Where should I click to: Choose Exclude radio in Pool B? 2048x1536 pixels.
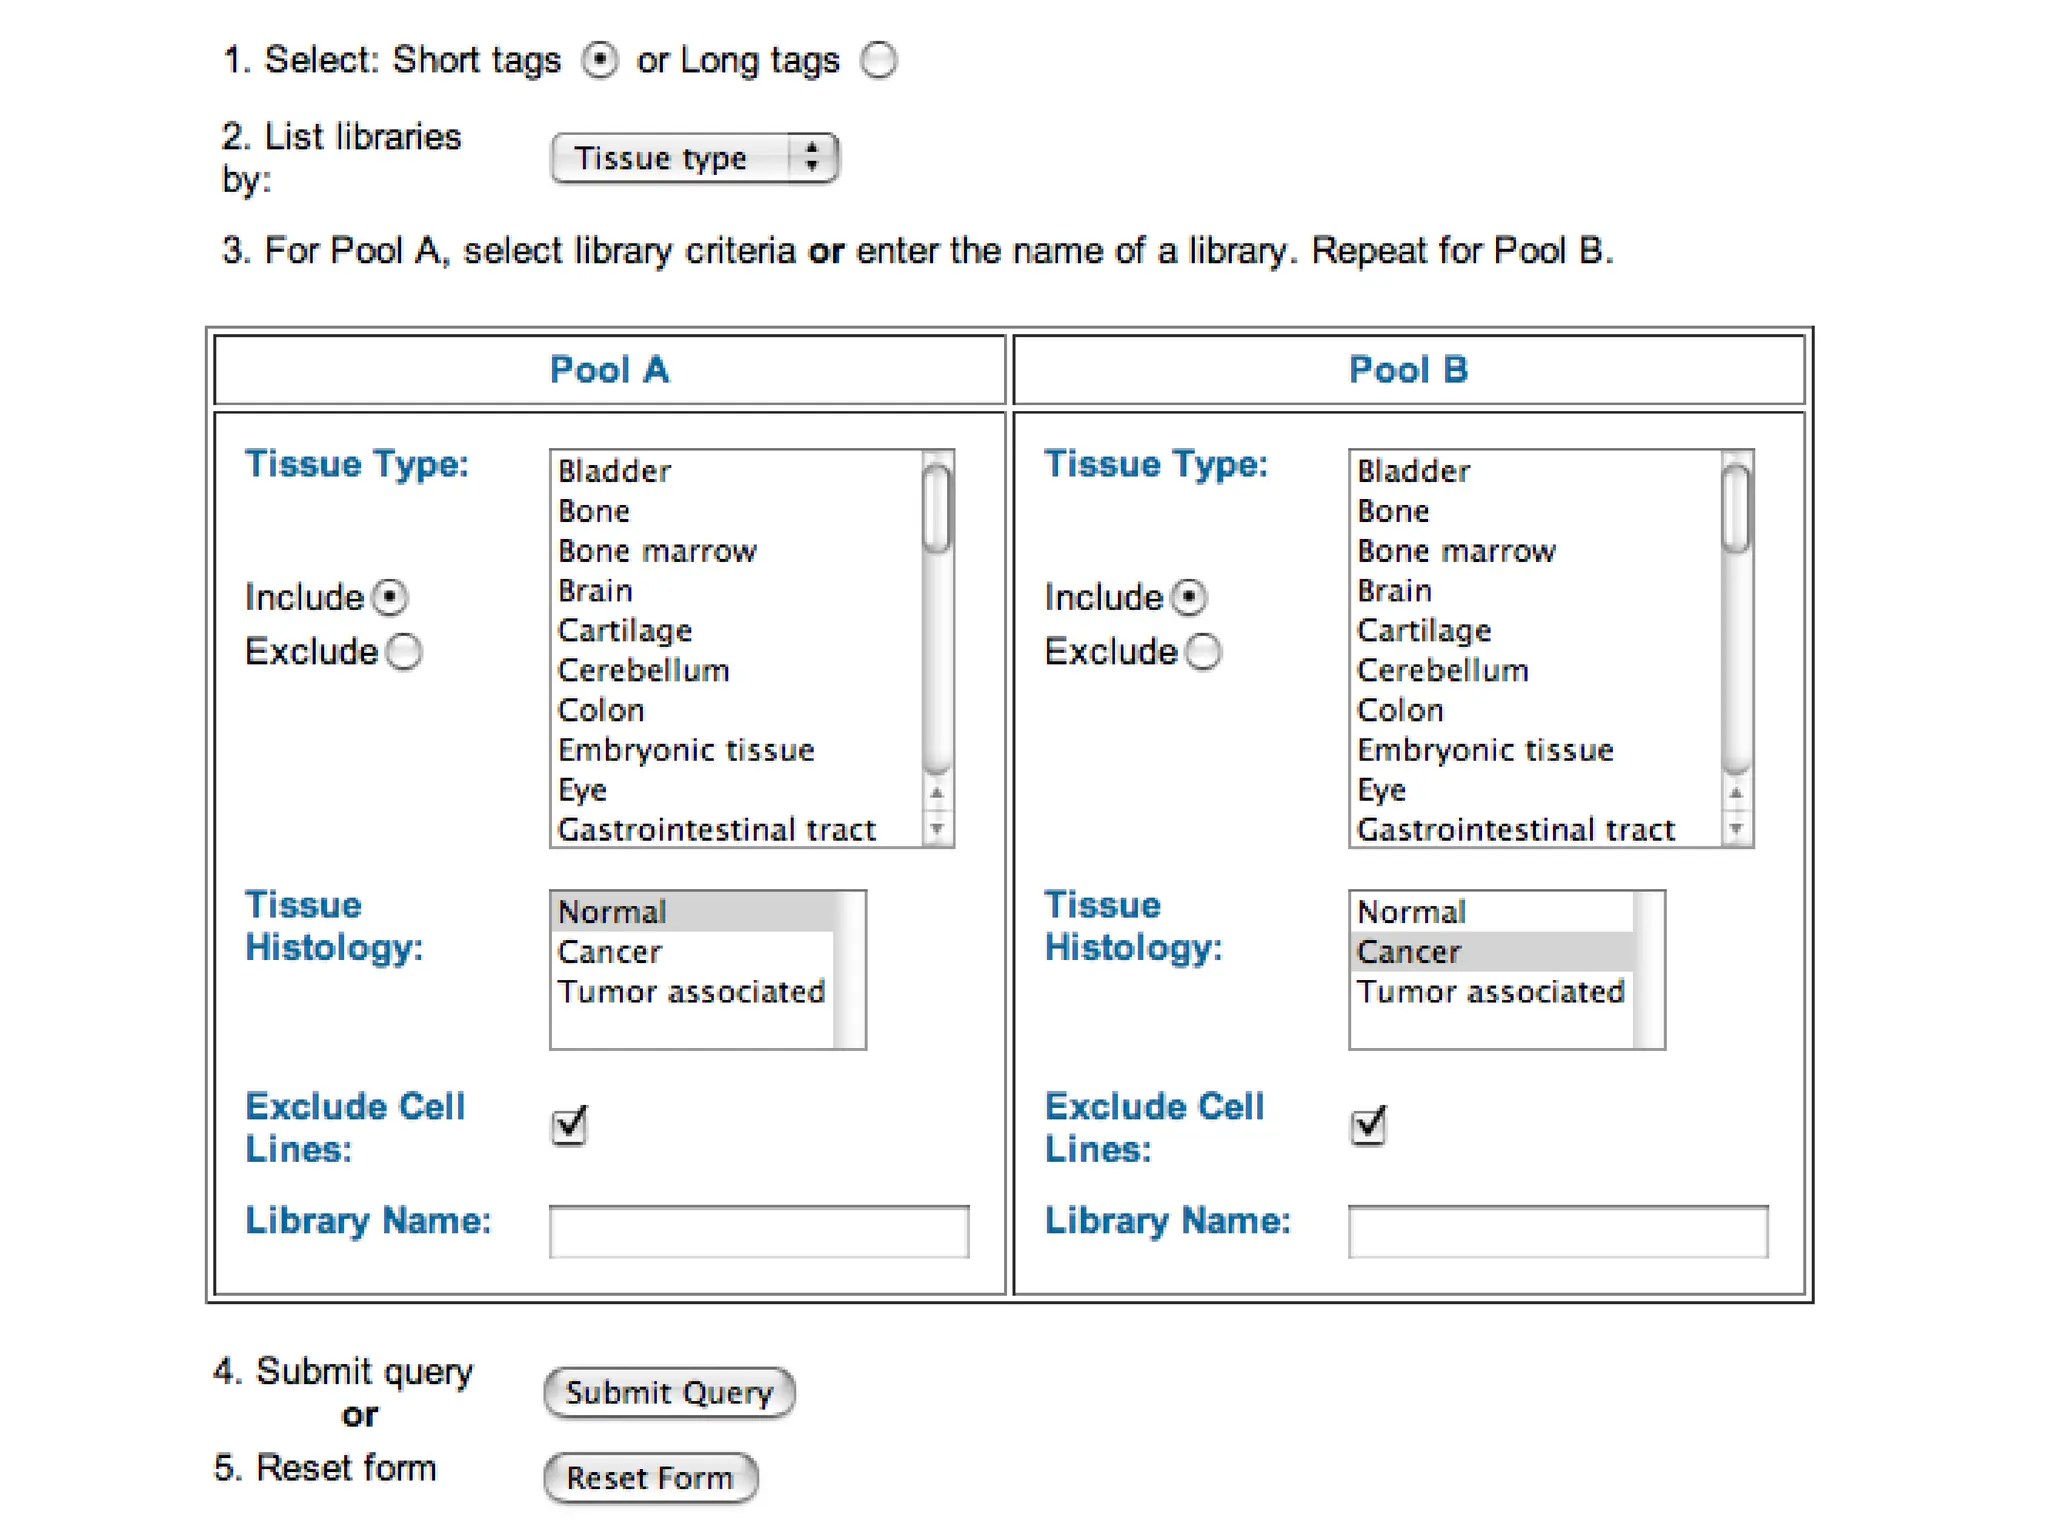coord(1203,652)
